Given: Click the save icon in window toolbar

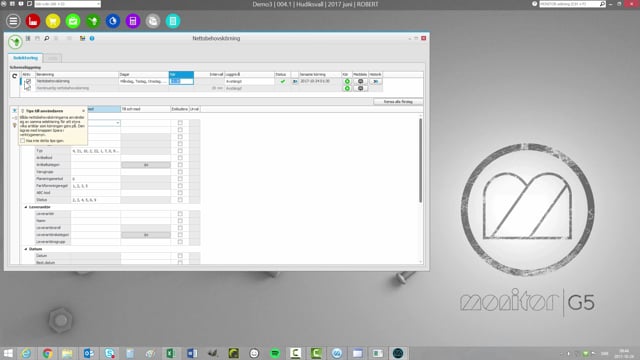Looking at the screenshot, I should pos(37,38).
